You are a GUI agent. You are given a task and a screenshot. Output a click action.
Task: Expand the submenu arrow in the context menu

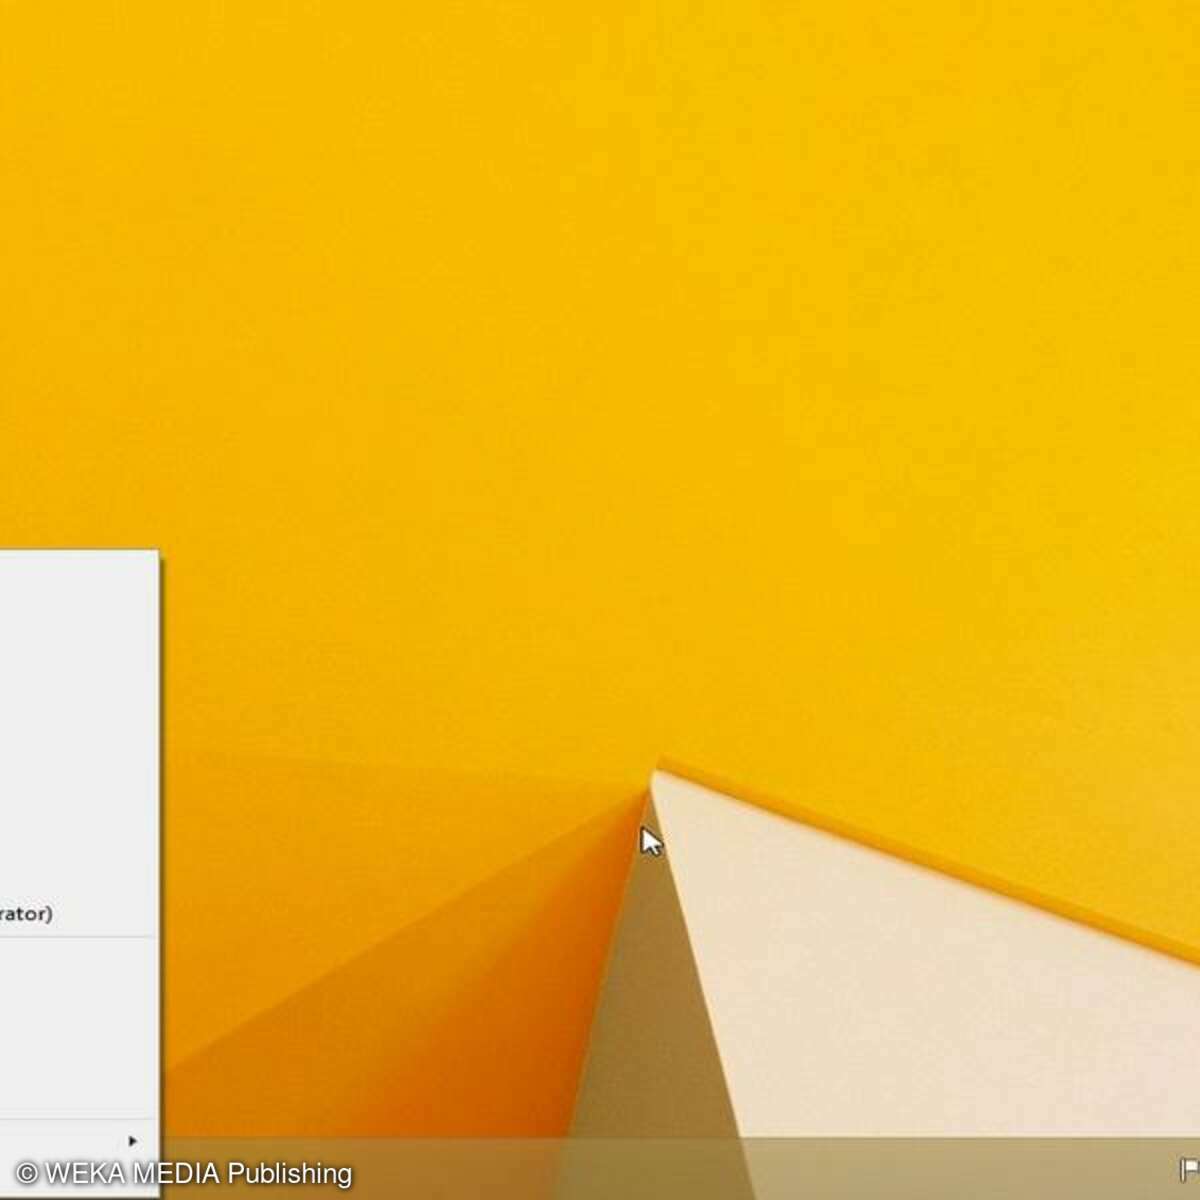pos(133,1141)
